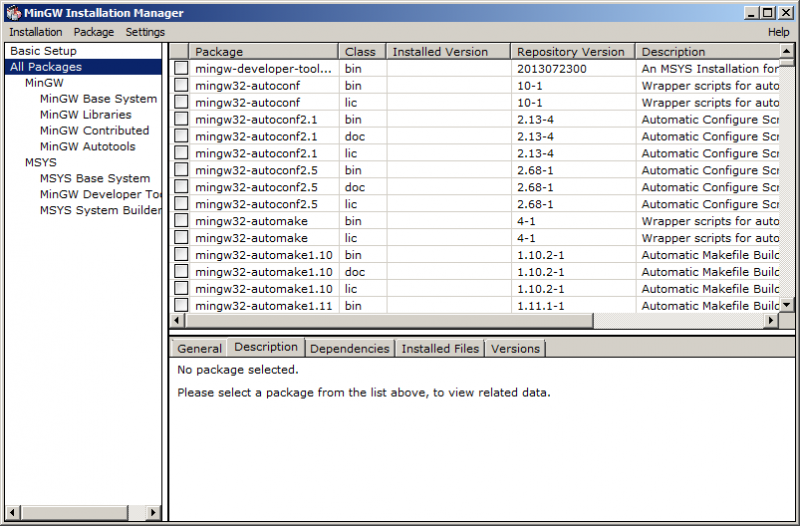800x526 pixels.
Task: Mark checkbox for mingw32-automake lic row
Action: (181, 237)
